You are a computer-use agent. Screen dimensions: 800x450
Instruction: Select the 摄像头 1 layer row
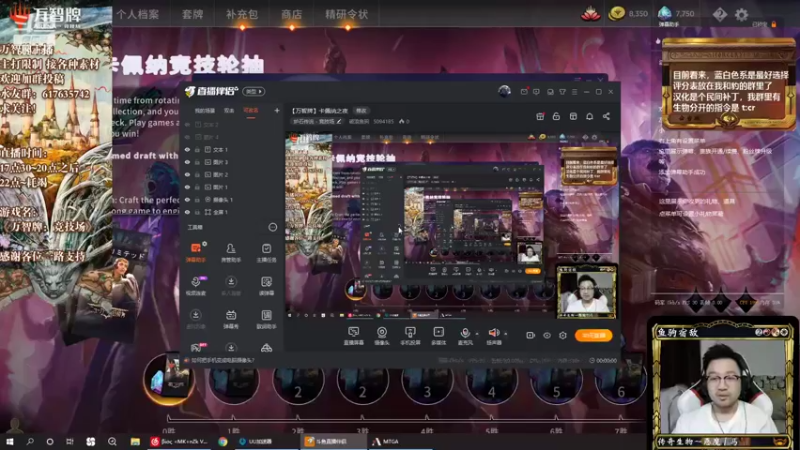click(232, 199)
